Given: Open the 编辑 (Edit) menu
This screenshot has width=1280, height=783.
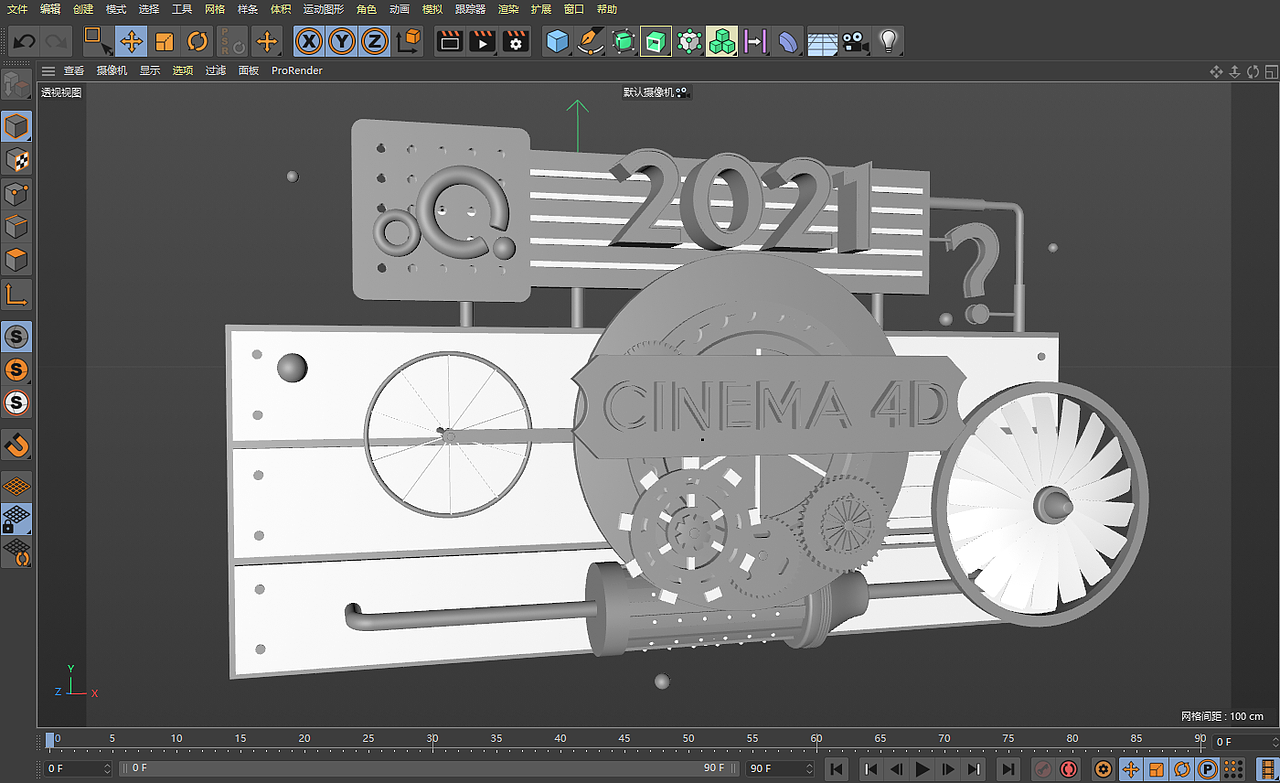Looking at the screenshot, I should 50,9.
